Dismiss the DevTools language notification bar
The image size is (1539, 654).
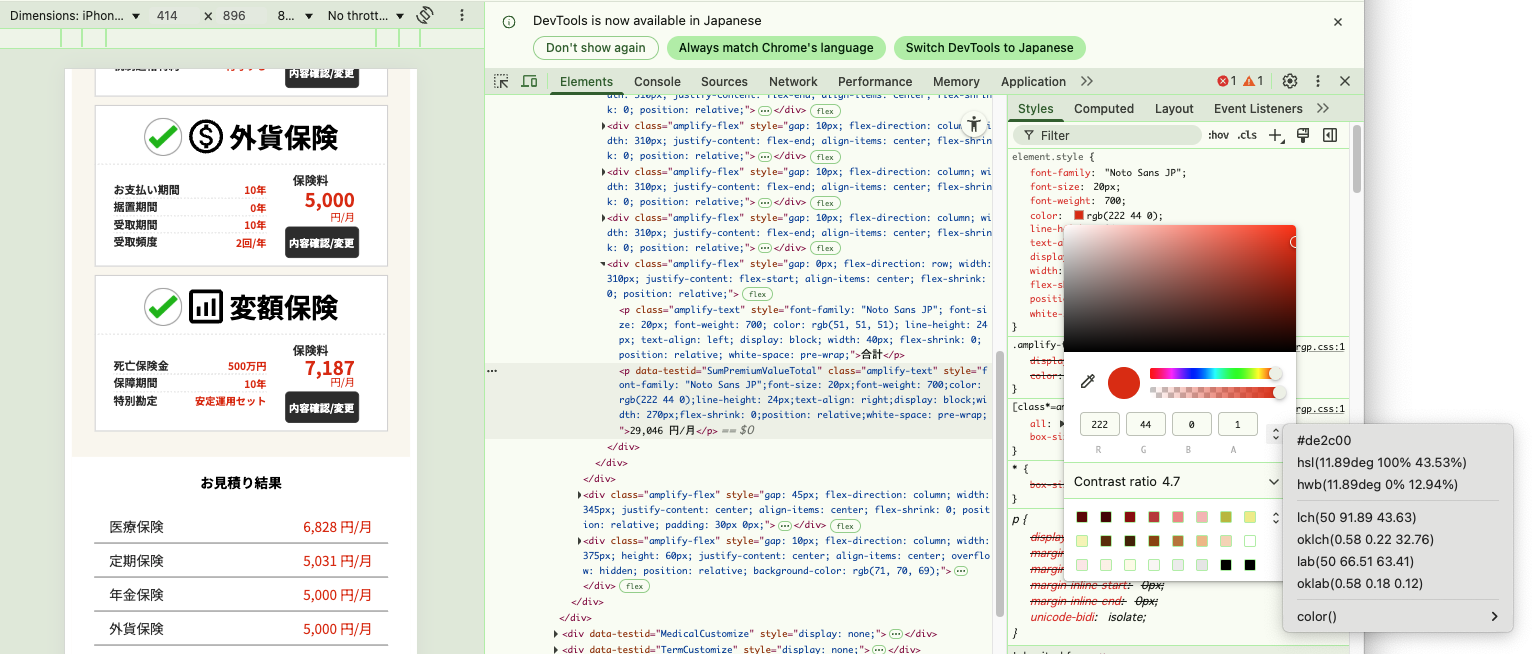[x=1338, y=21]
